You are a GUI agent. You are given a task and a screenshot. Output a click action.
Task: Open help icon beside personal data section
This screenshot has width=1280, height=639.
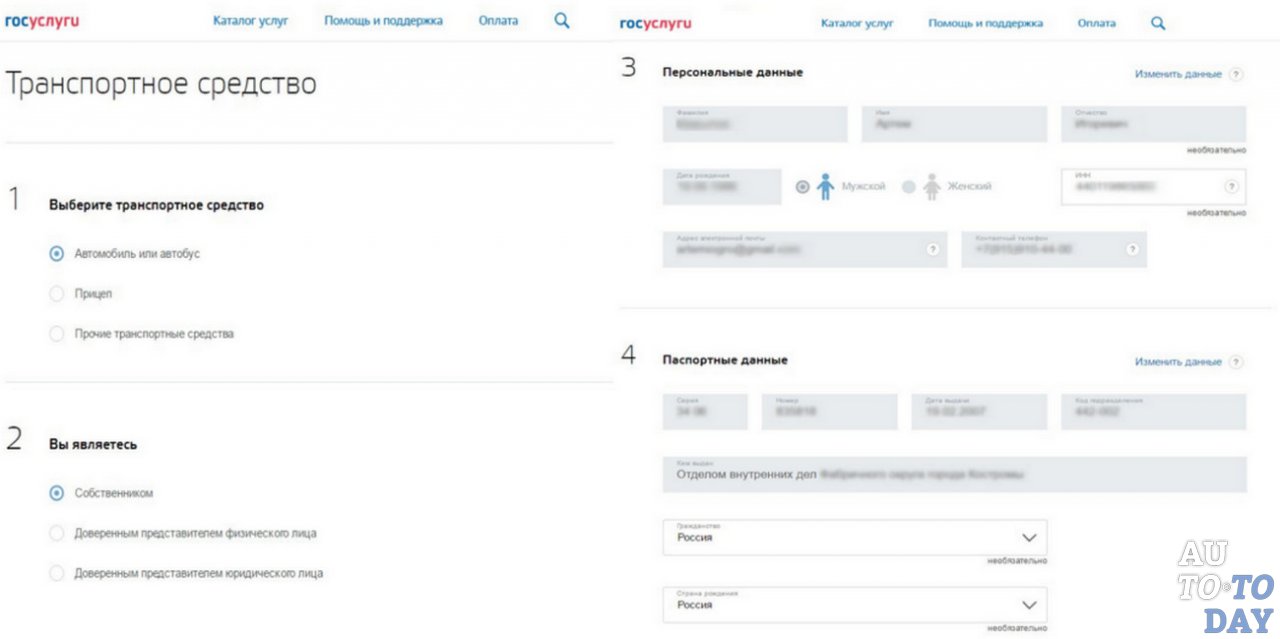pyautogui.click(x=1236, y=75)
